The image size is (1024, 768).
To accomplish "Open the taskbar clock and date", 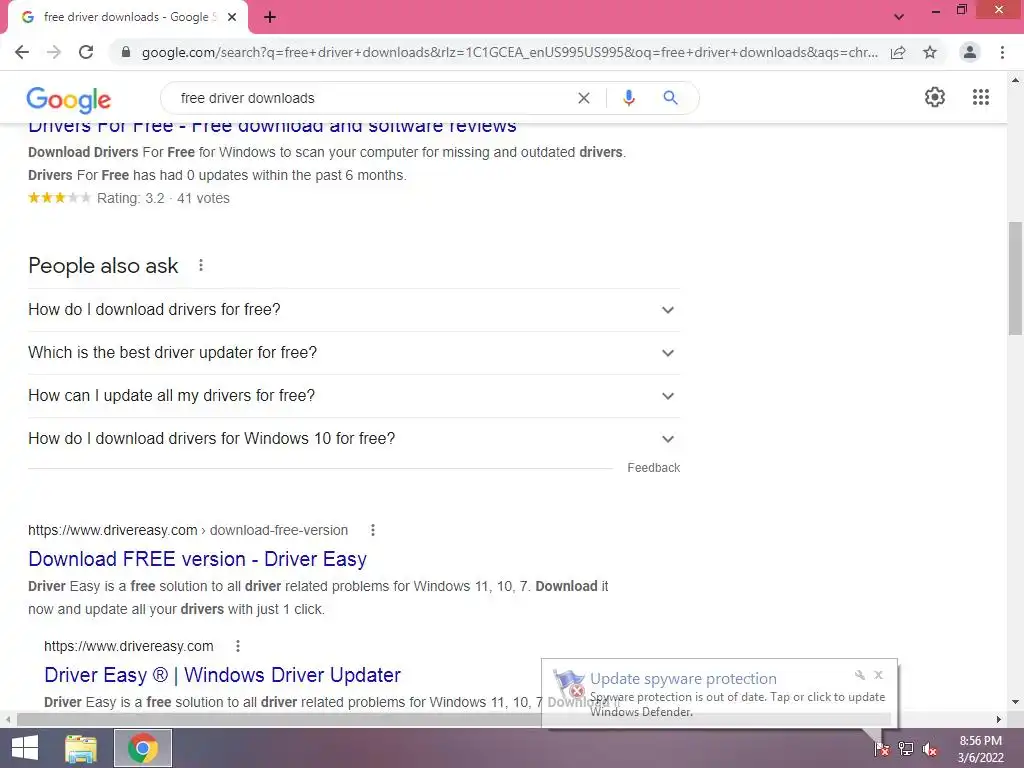I will (x=980, y=749).
